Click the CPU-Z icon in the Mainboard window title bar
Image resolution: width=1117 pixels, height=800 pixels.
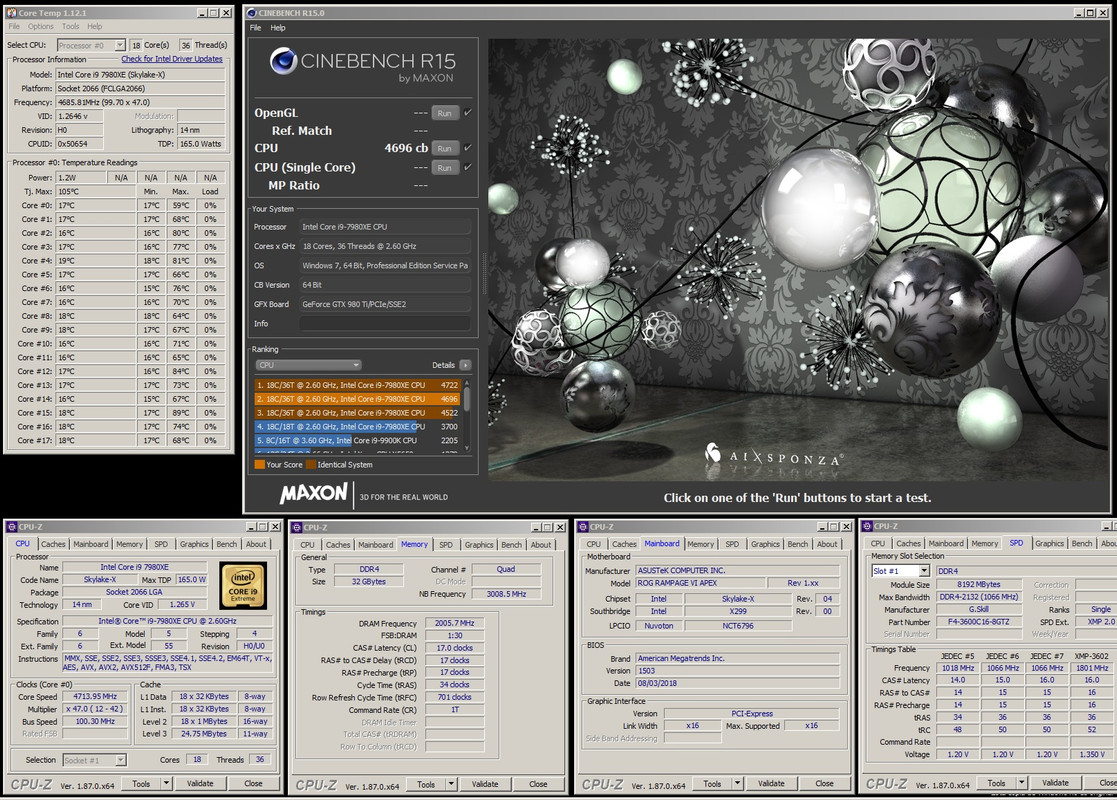click(x=583, y=527)
